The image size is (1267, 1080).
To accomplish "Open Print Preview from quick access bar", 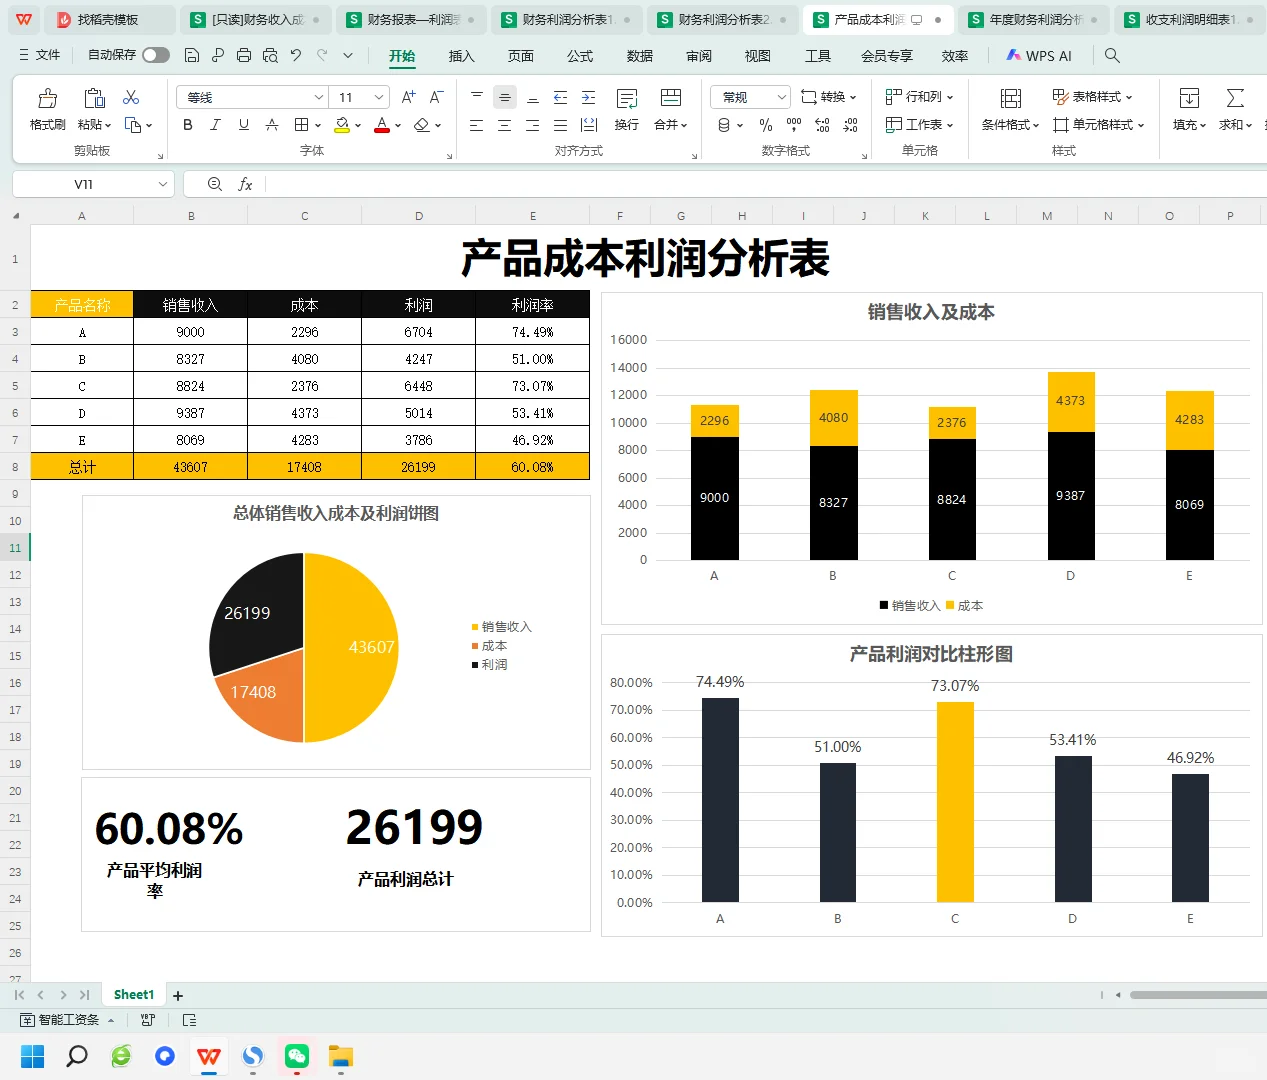I will pos(270,56).
